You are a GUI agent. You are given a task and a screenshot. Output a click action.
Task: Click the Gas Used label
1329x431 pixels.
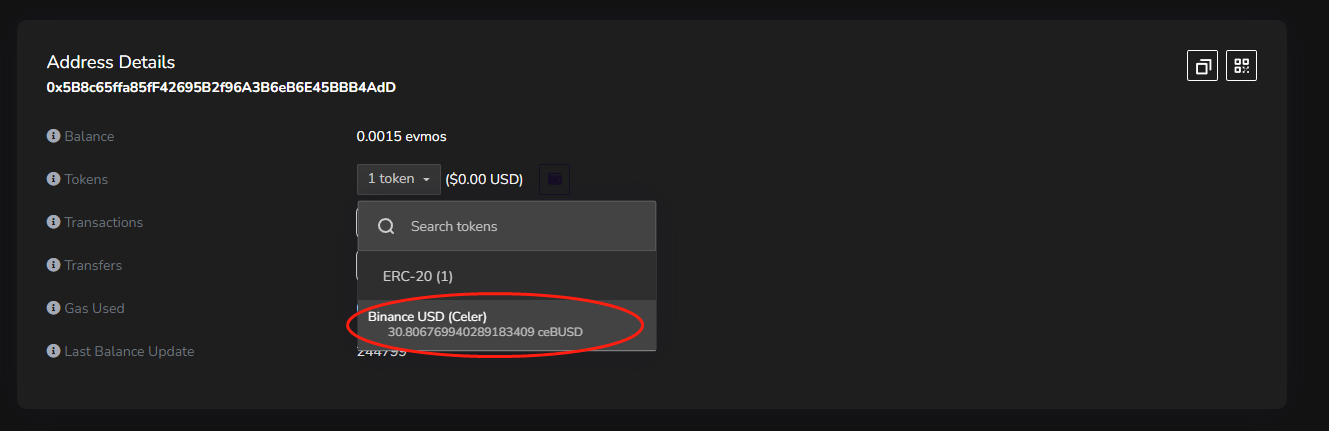tap(94, 308)
